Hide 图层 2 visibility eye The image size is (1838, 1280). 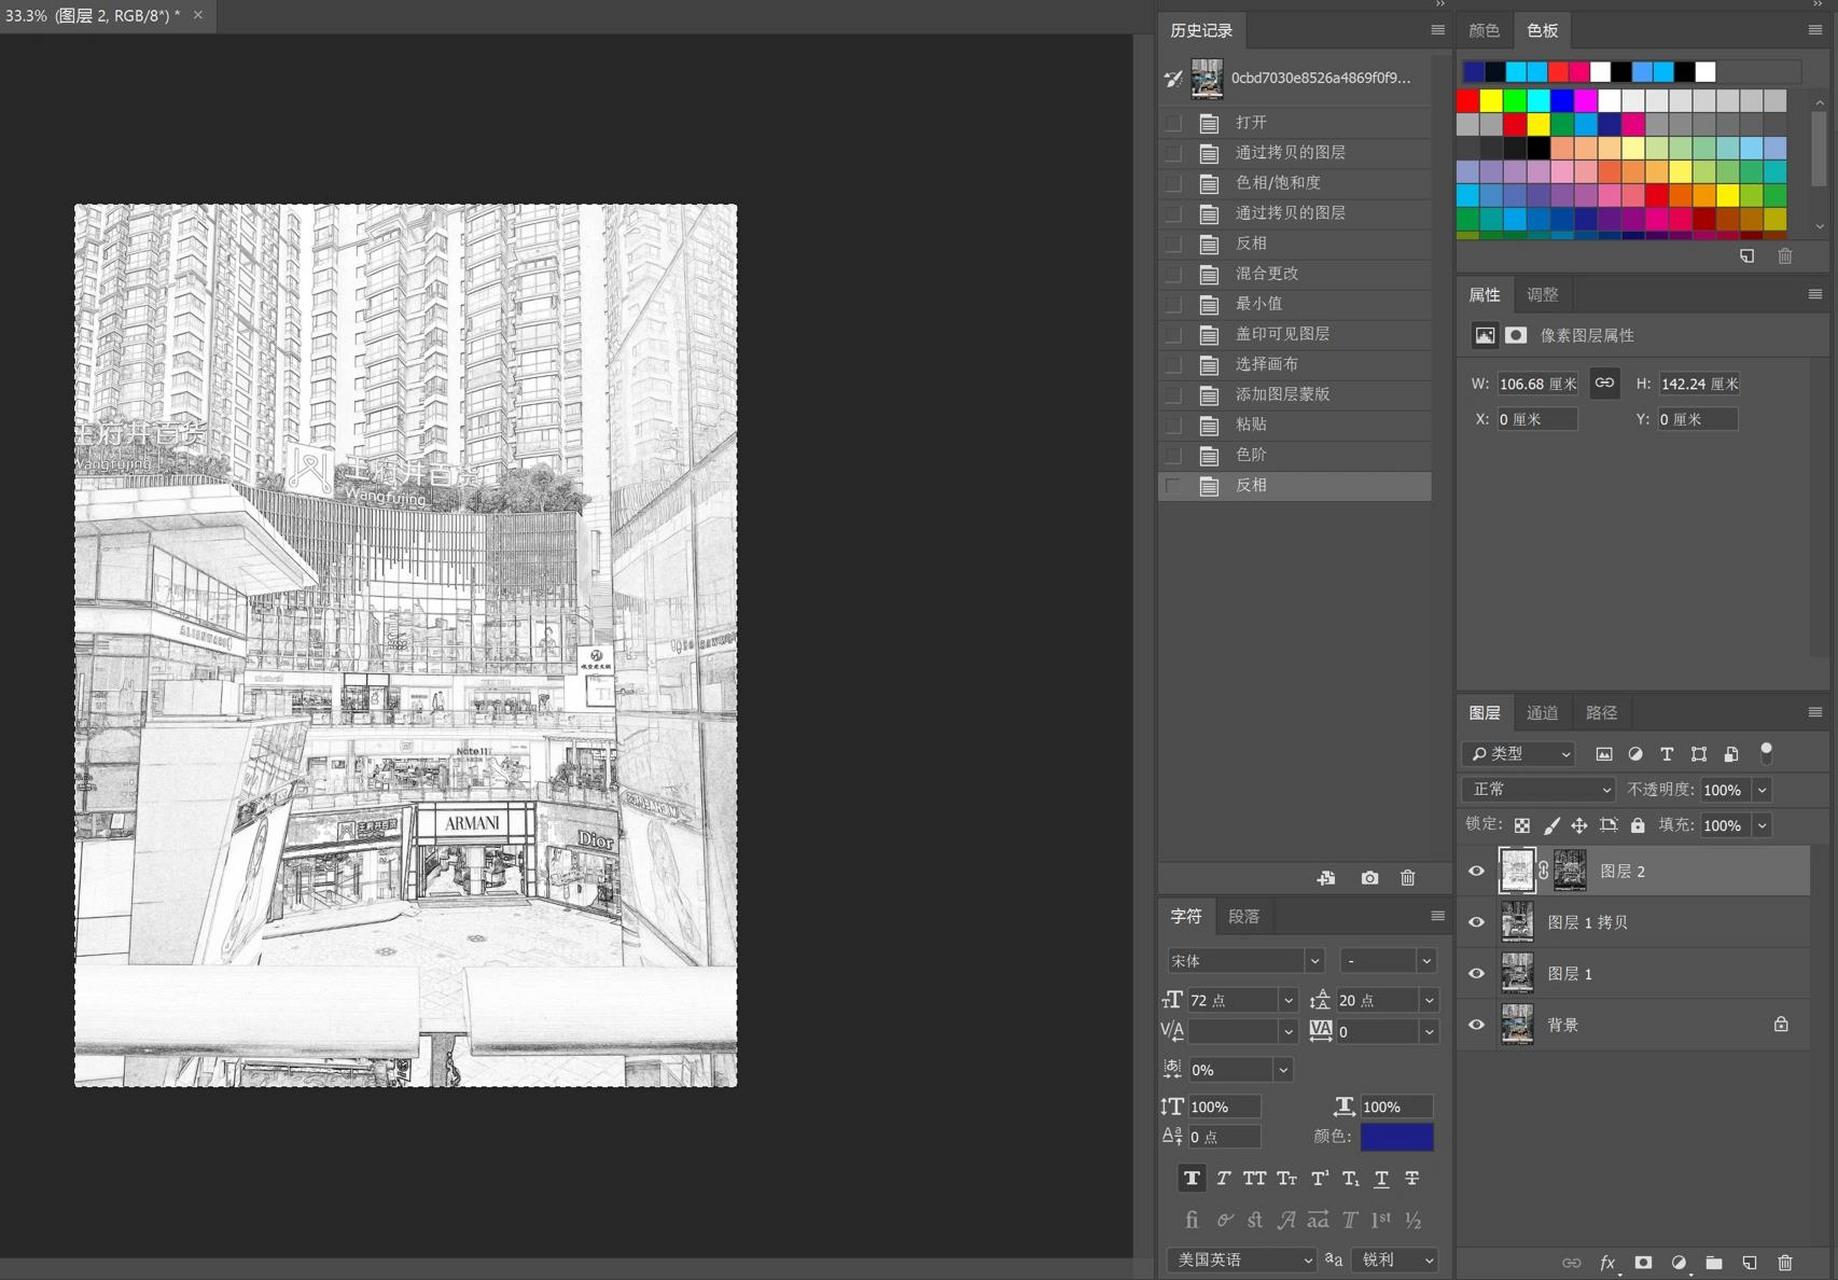1476,871
